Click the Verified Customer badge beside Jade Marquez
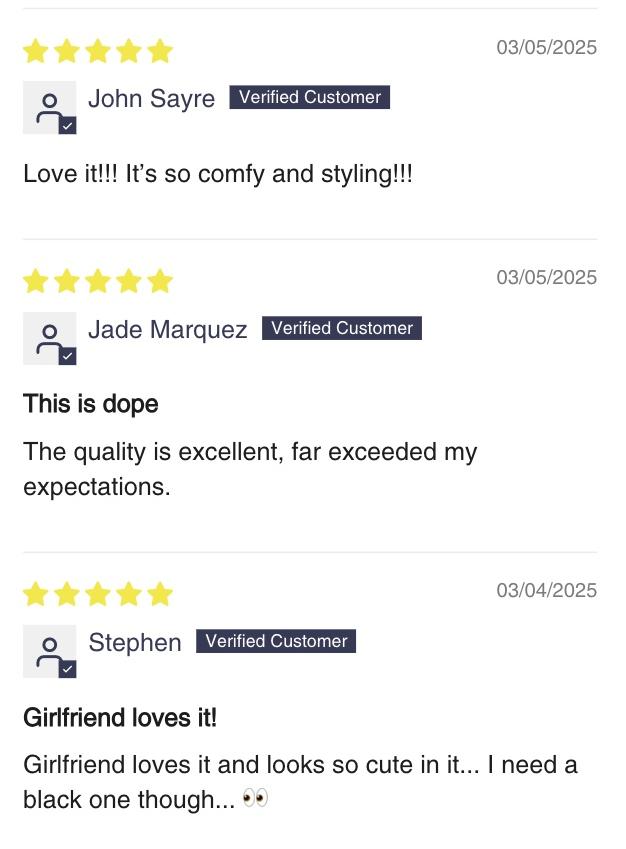626x849 pixels. point(342,328)
